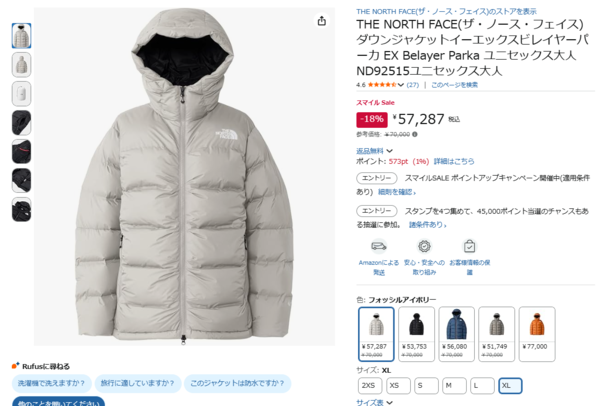Ask Rufus if the jacket is waterproof
The image size is (600, 406).
pyautogui.click(x=237, y=383)
